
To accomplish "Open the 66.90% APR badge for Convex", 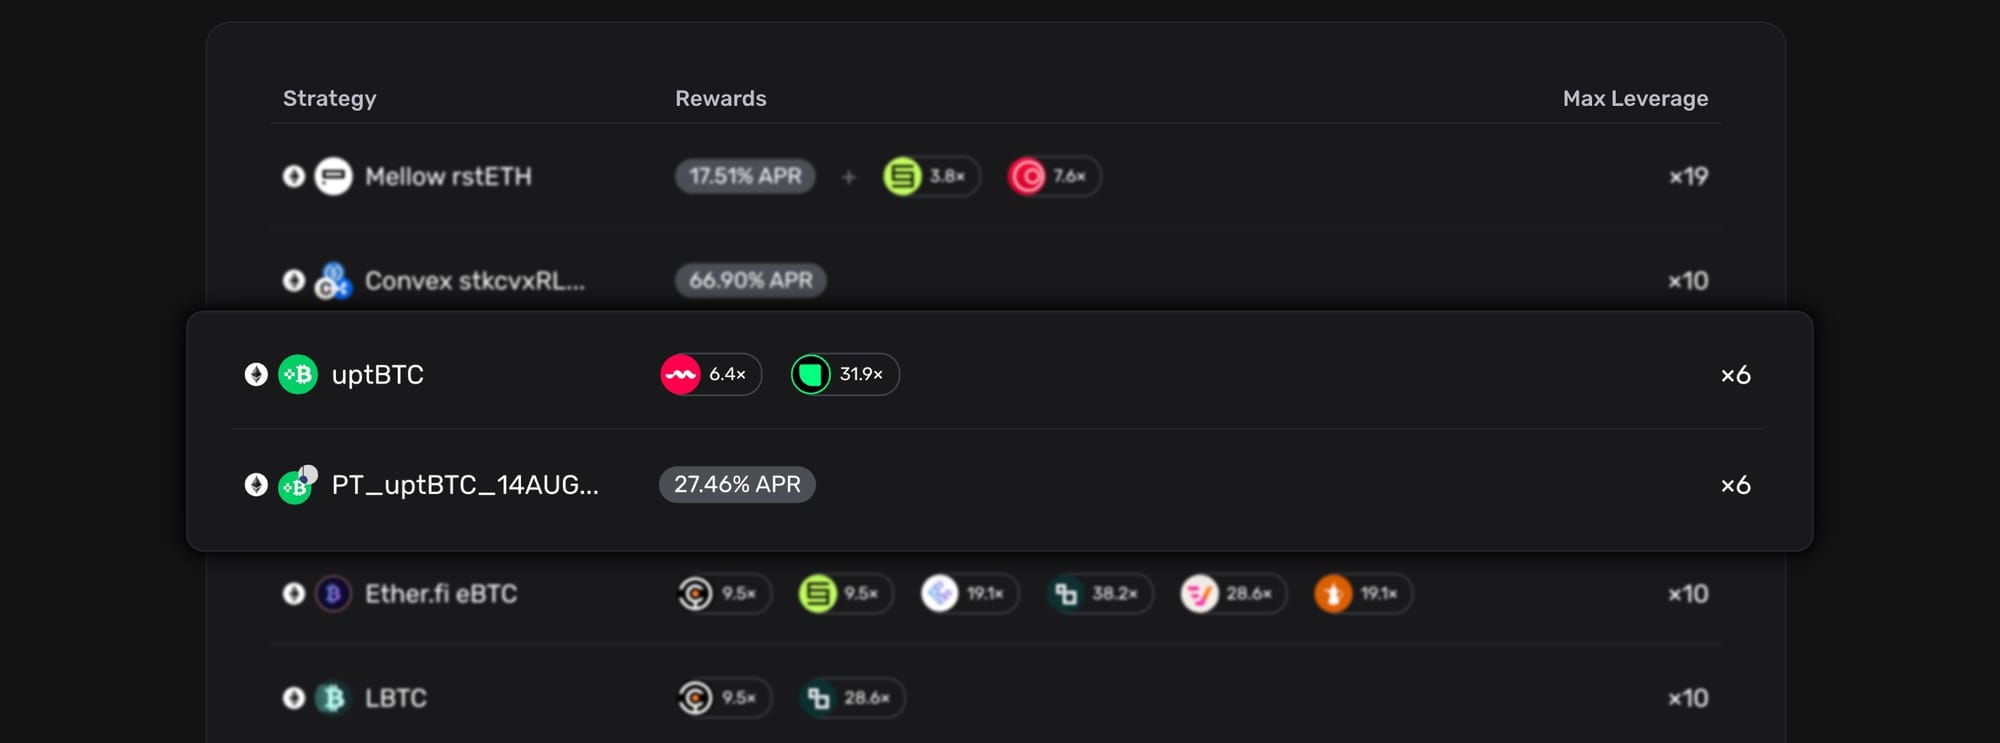I will tap(750, 281).
